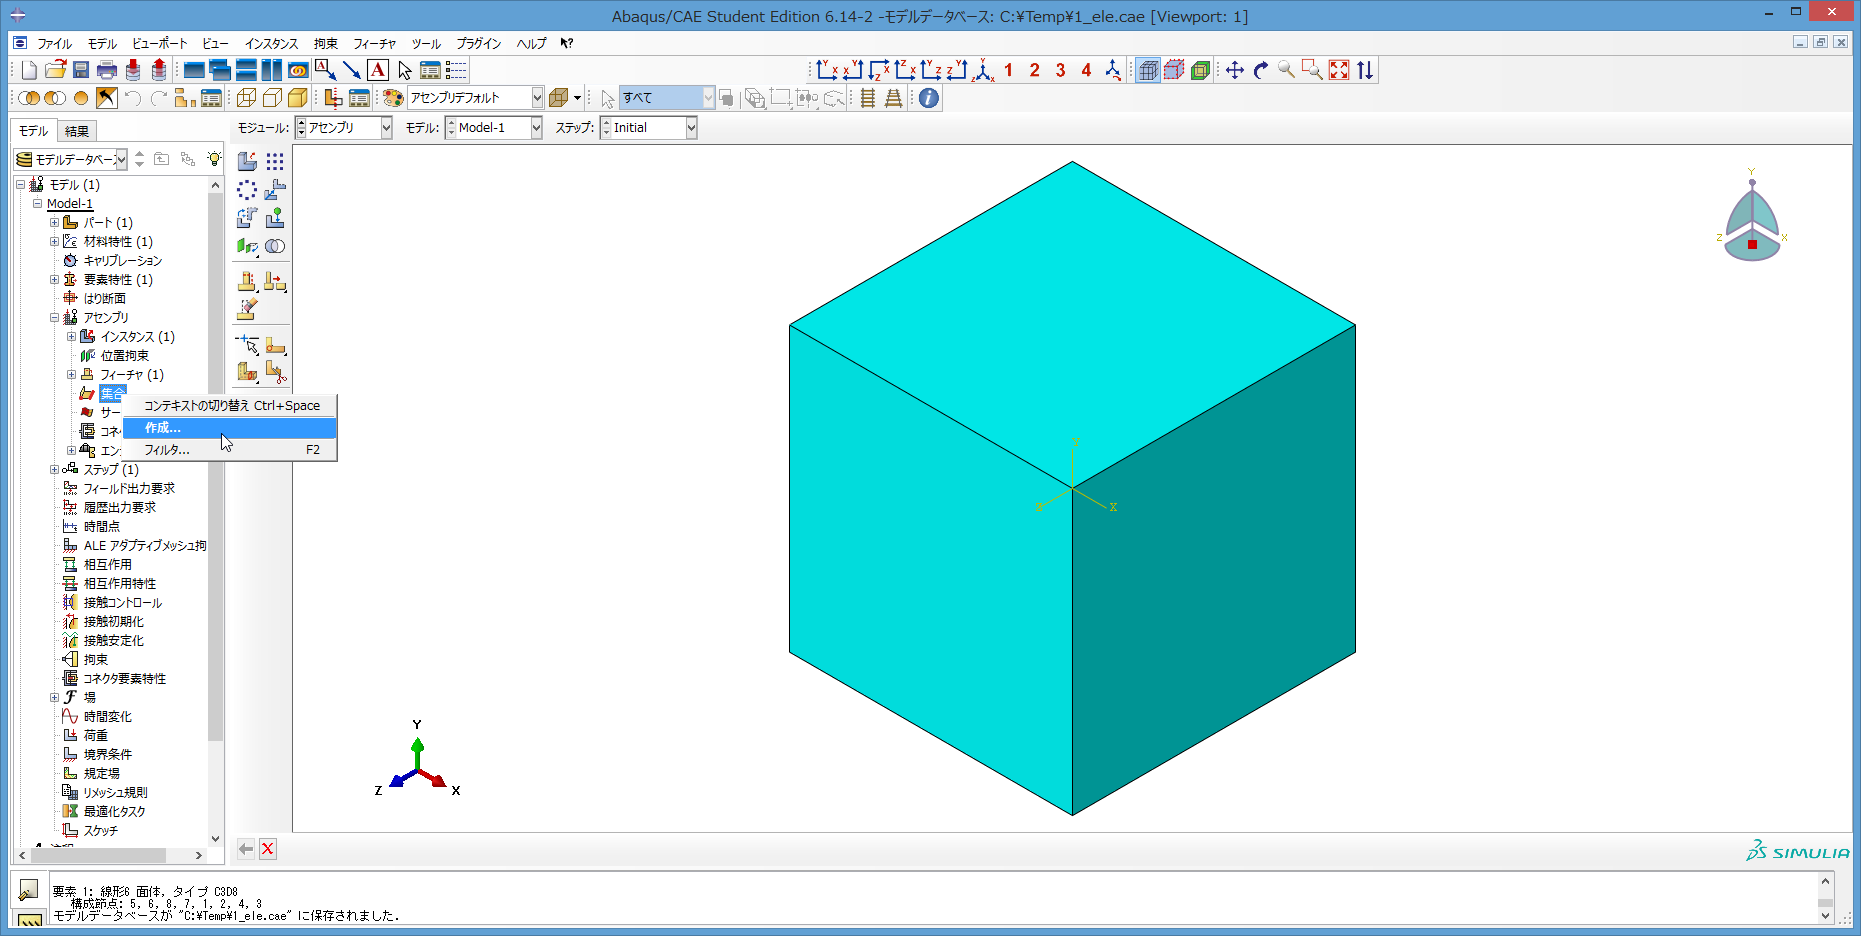Screen dimensions: 1861x936
Task: Expand the 材料特性 (1) tree node
Action: (55, 242)
